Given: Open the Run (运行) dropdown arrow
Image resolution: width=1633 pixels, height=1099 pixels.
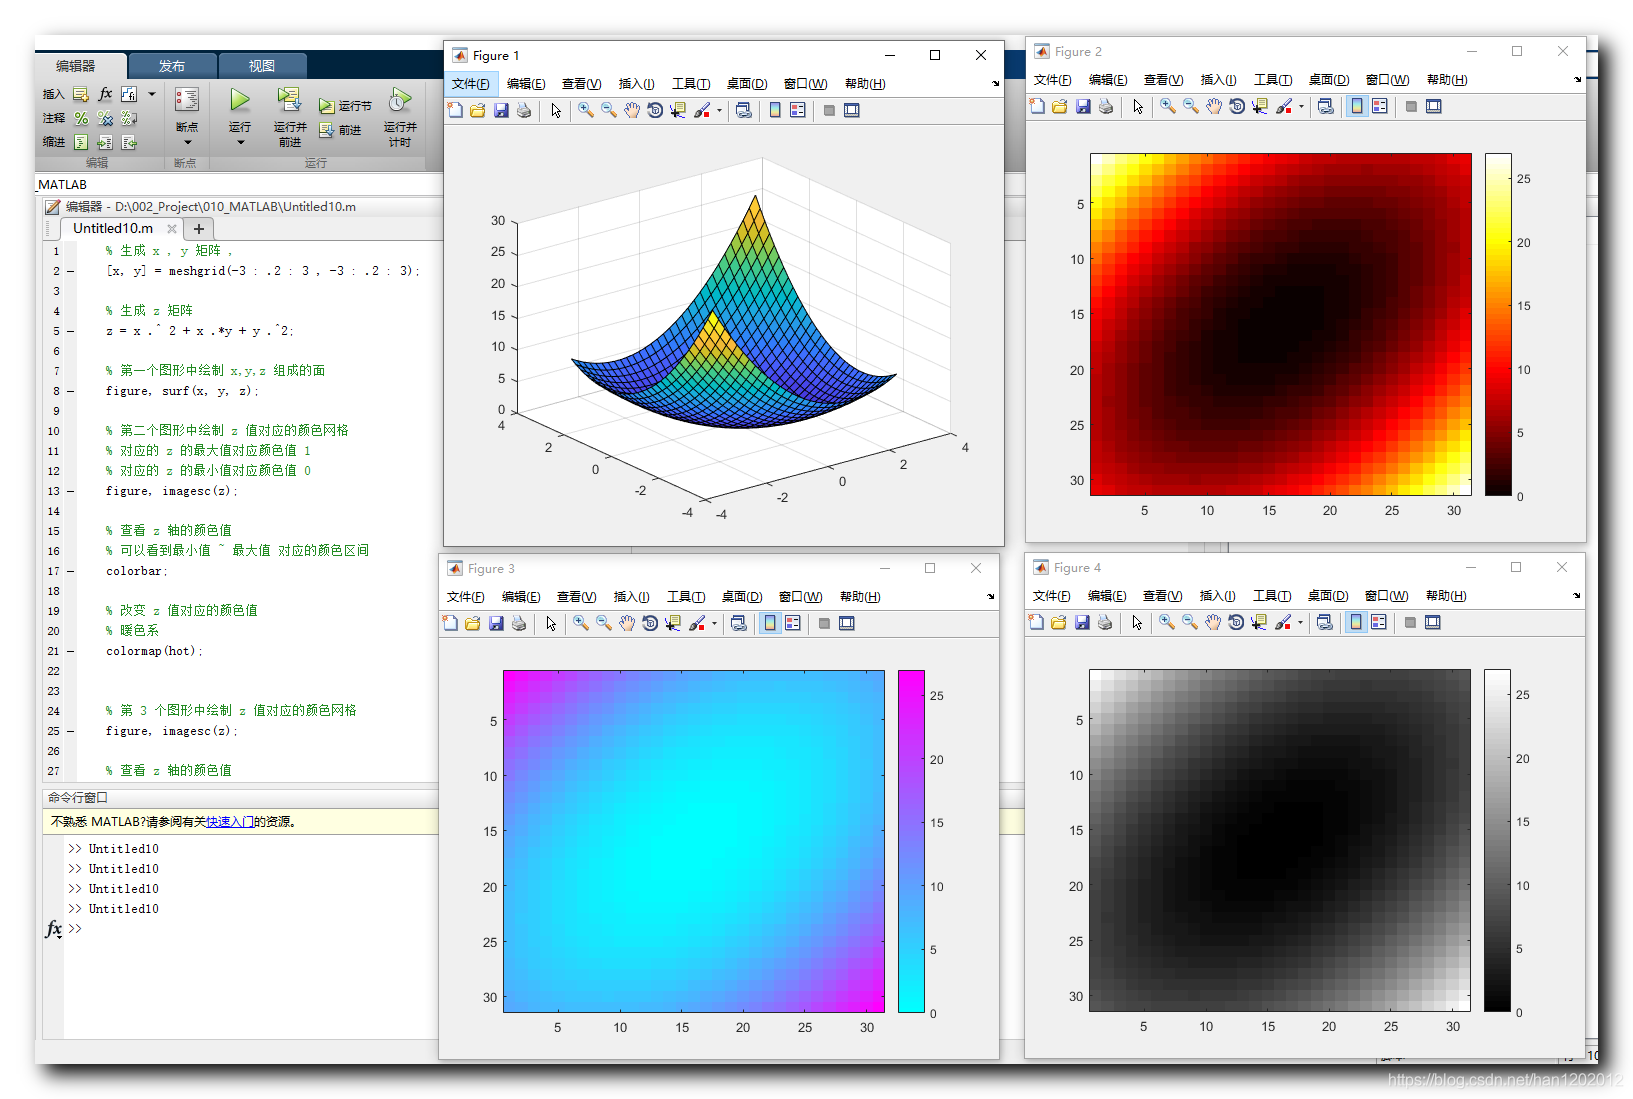Looking at the screenshot, I should tap(239, 142).
